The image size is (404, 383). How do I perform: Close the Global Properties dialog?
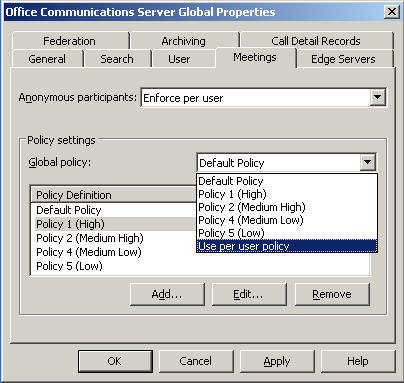pyautogui.click(x=392, y=12)
